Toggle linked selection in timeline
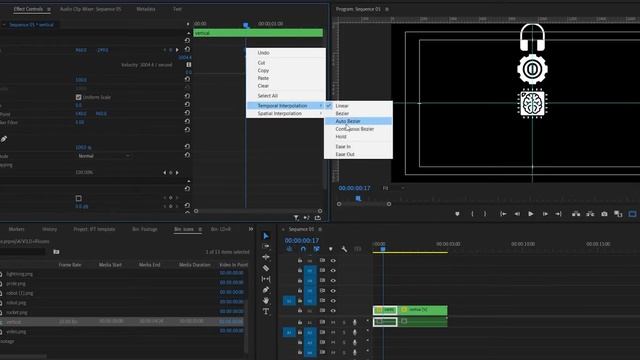Viewport: 640px width, 360px height. [x=316, y=249]
